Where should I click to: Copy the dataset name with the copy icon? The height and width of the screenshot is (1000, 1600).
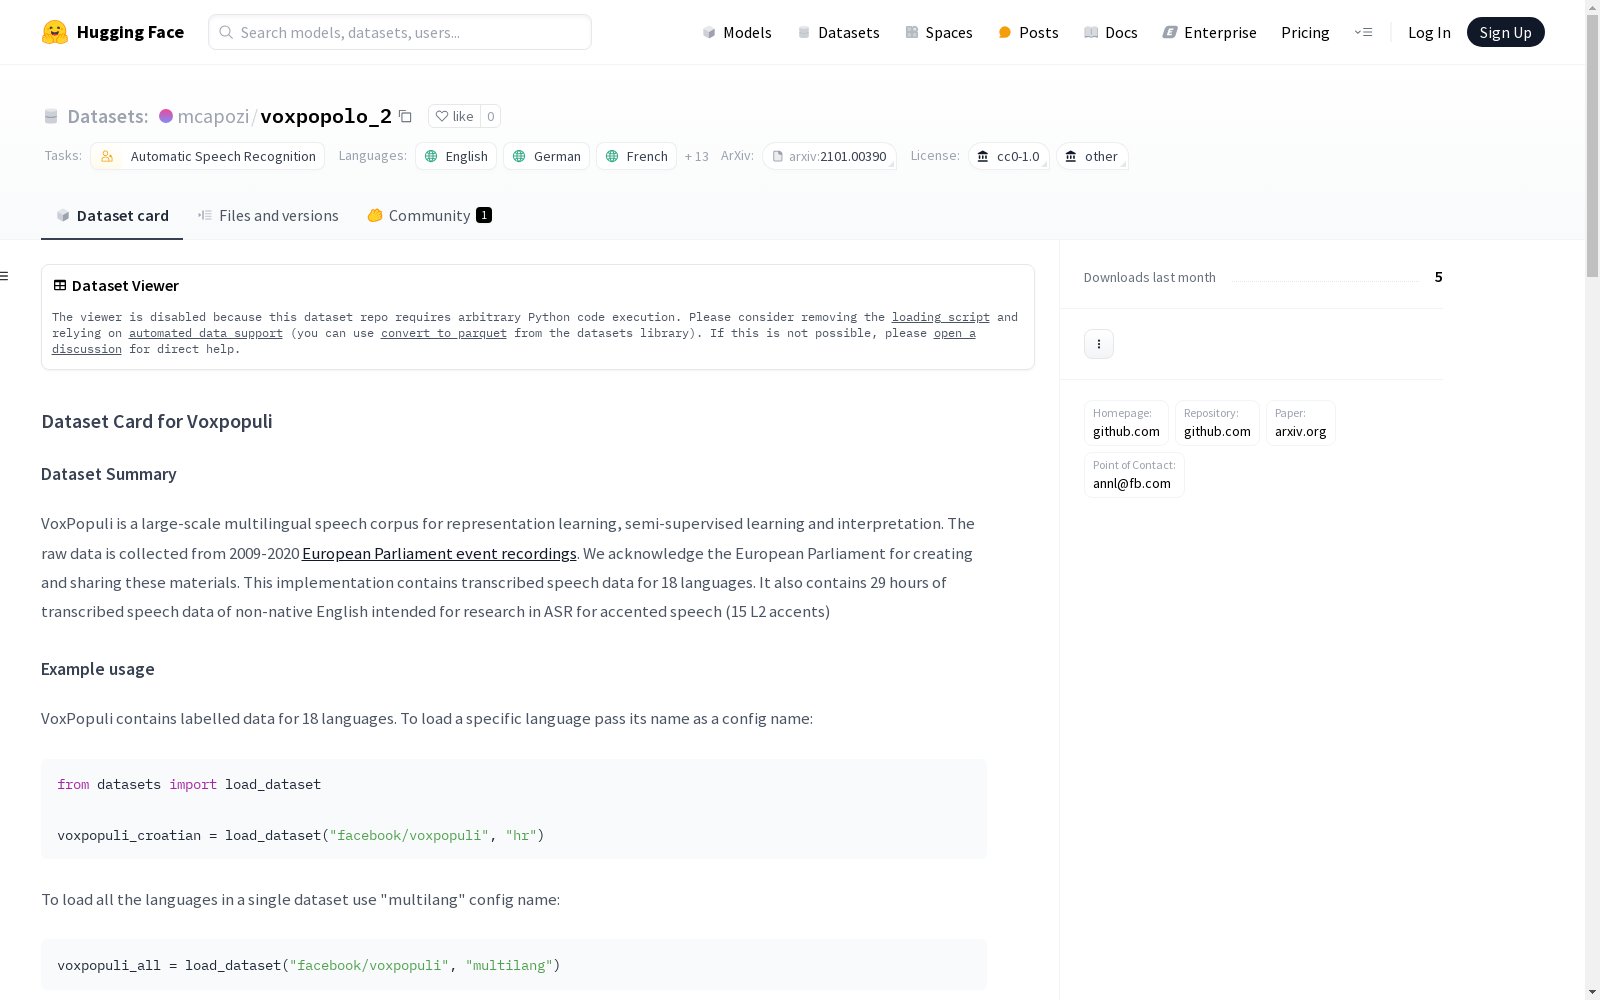point(405,116)
